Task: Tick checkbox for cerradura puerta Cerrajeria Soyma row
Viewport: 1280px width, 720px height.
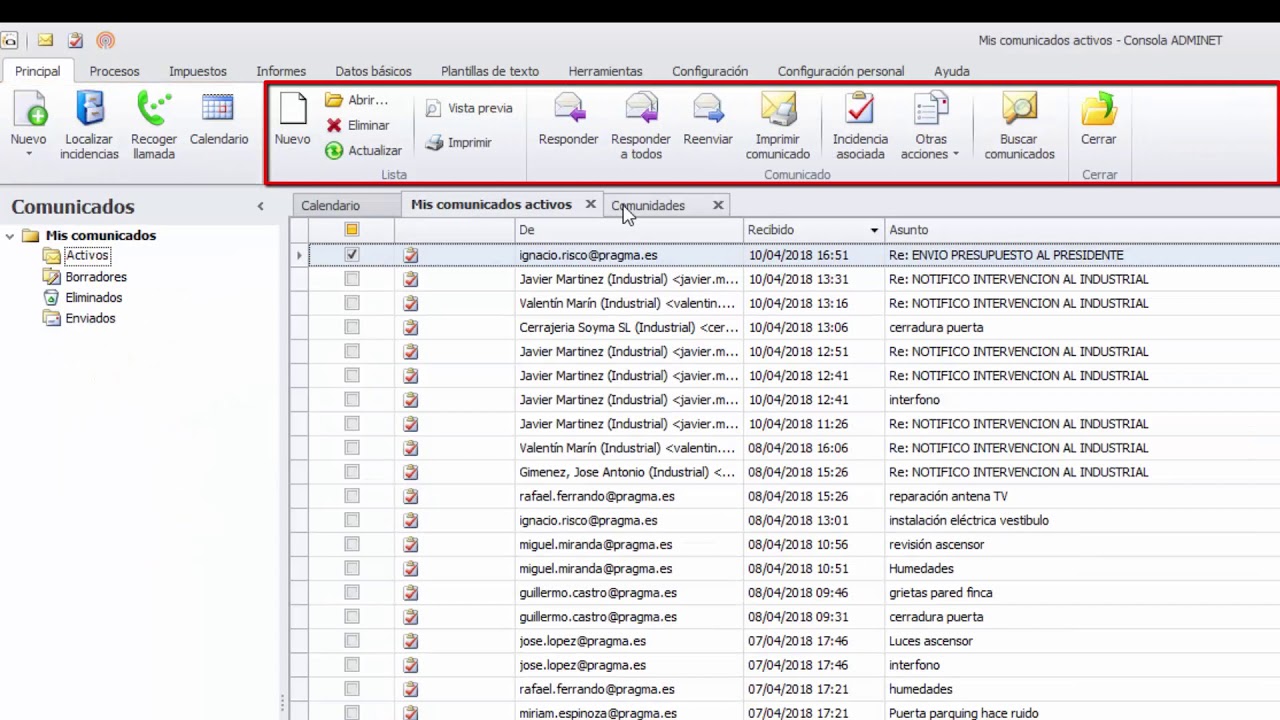Action: tap(351, 327)
